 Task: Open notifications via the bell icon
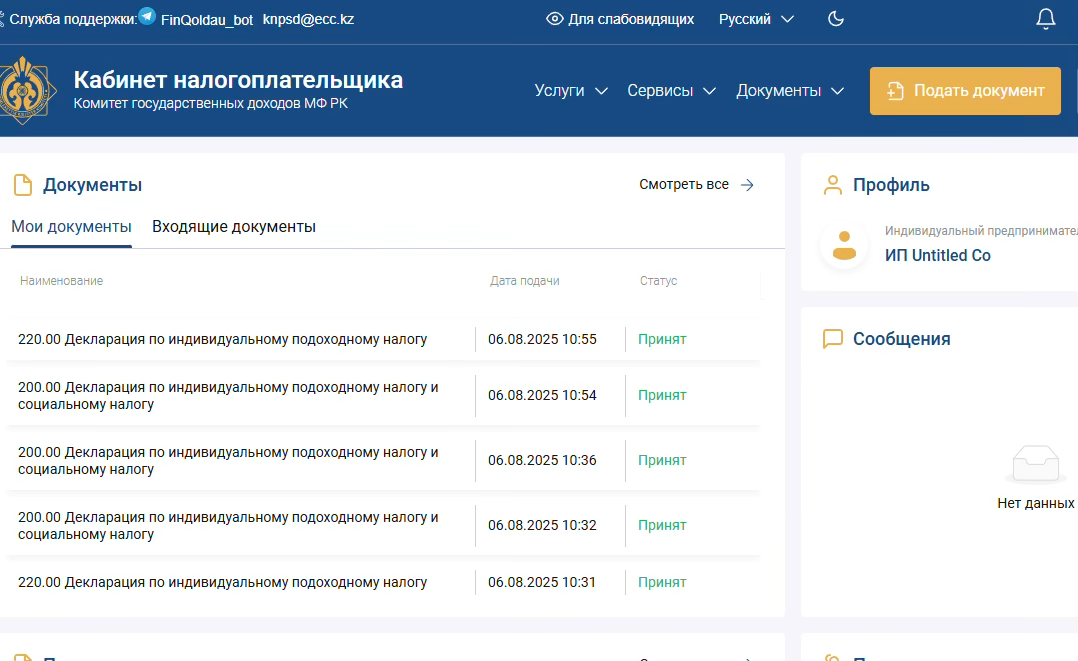(1045, 18)
